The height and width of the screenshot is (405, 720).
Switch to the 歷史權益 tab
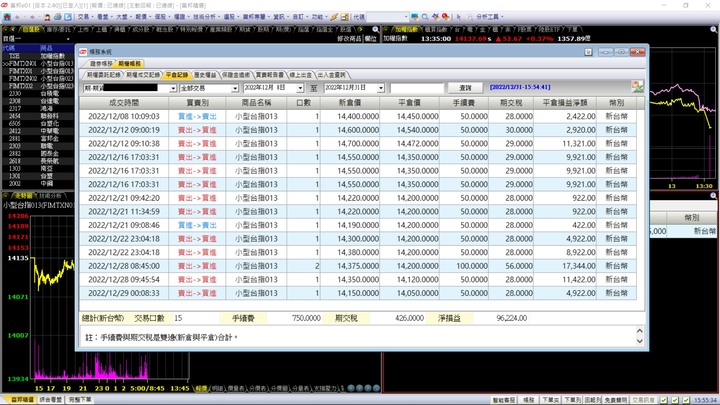205,75
